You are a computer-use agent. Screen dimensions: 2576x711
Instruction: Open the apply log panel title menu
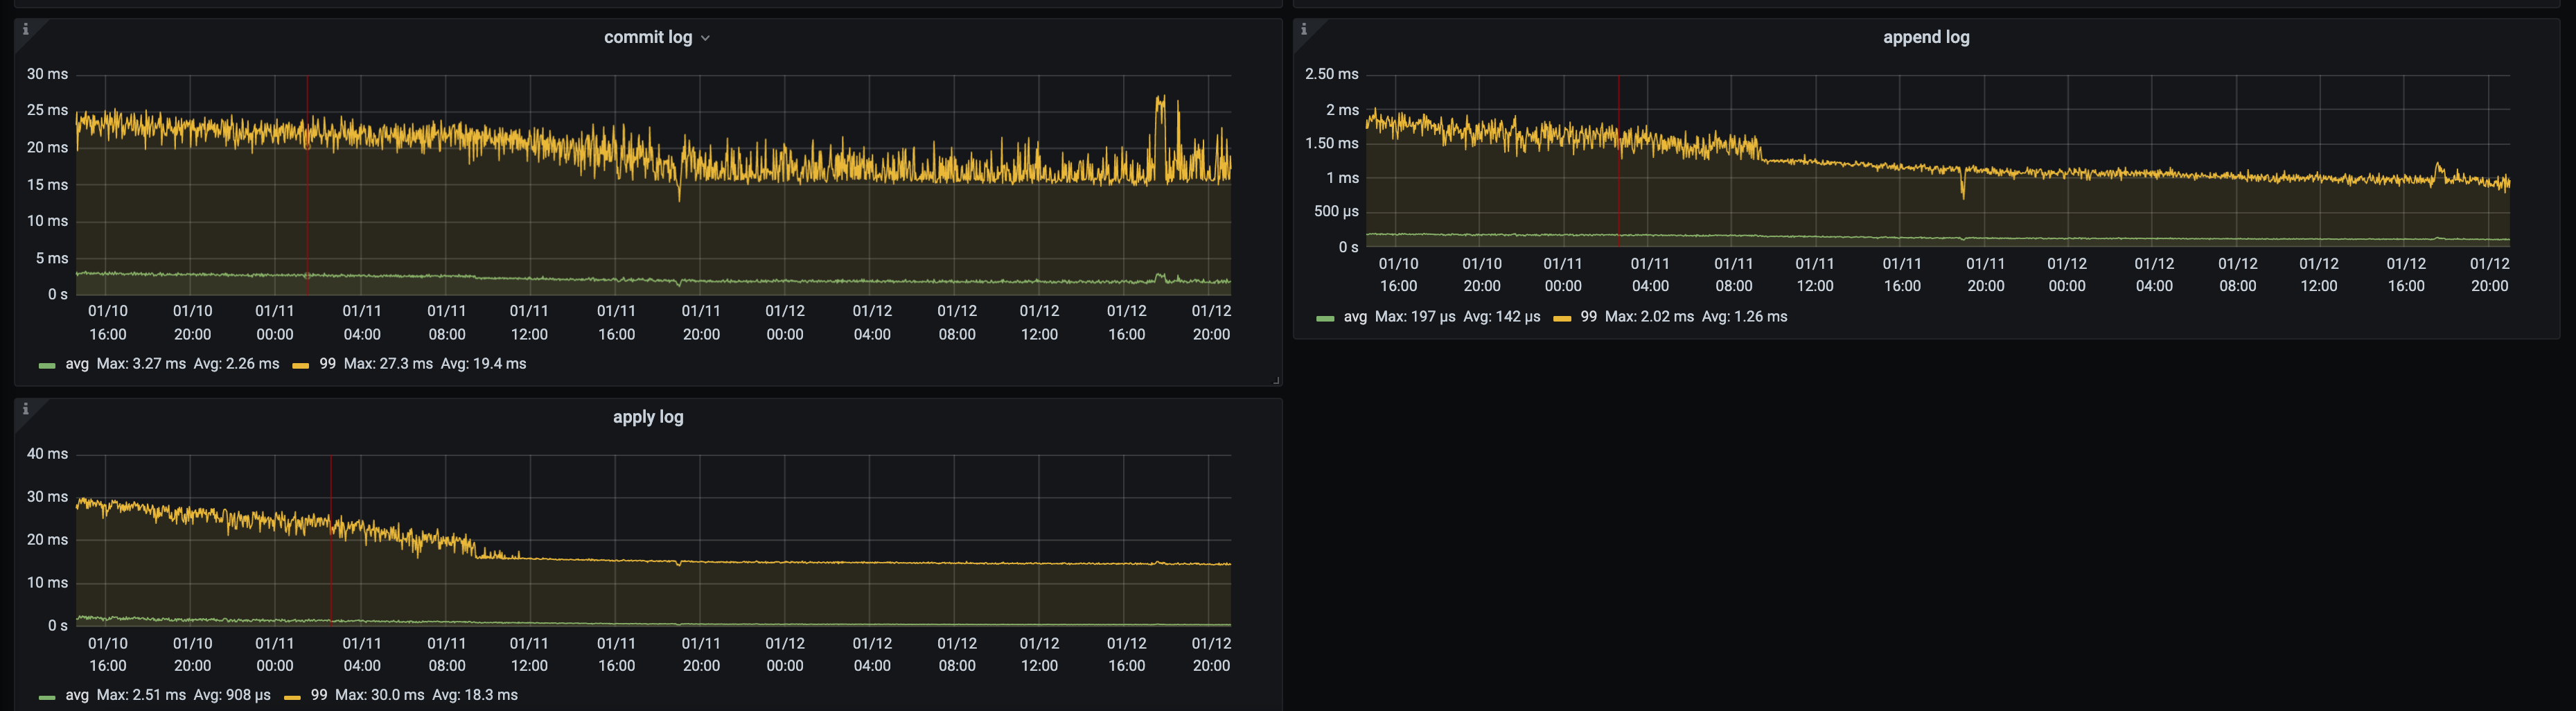click(x=647, y=417)
